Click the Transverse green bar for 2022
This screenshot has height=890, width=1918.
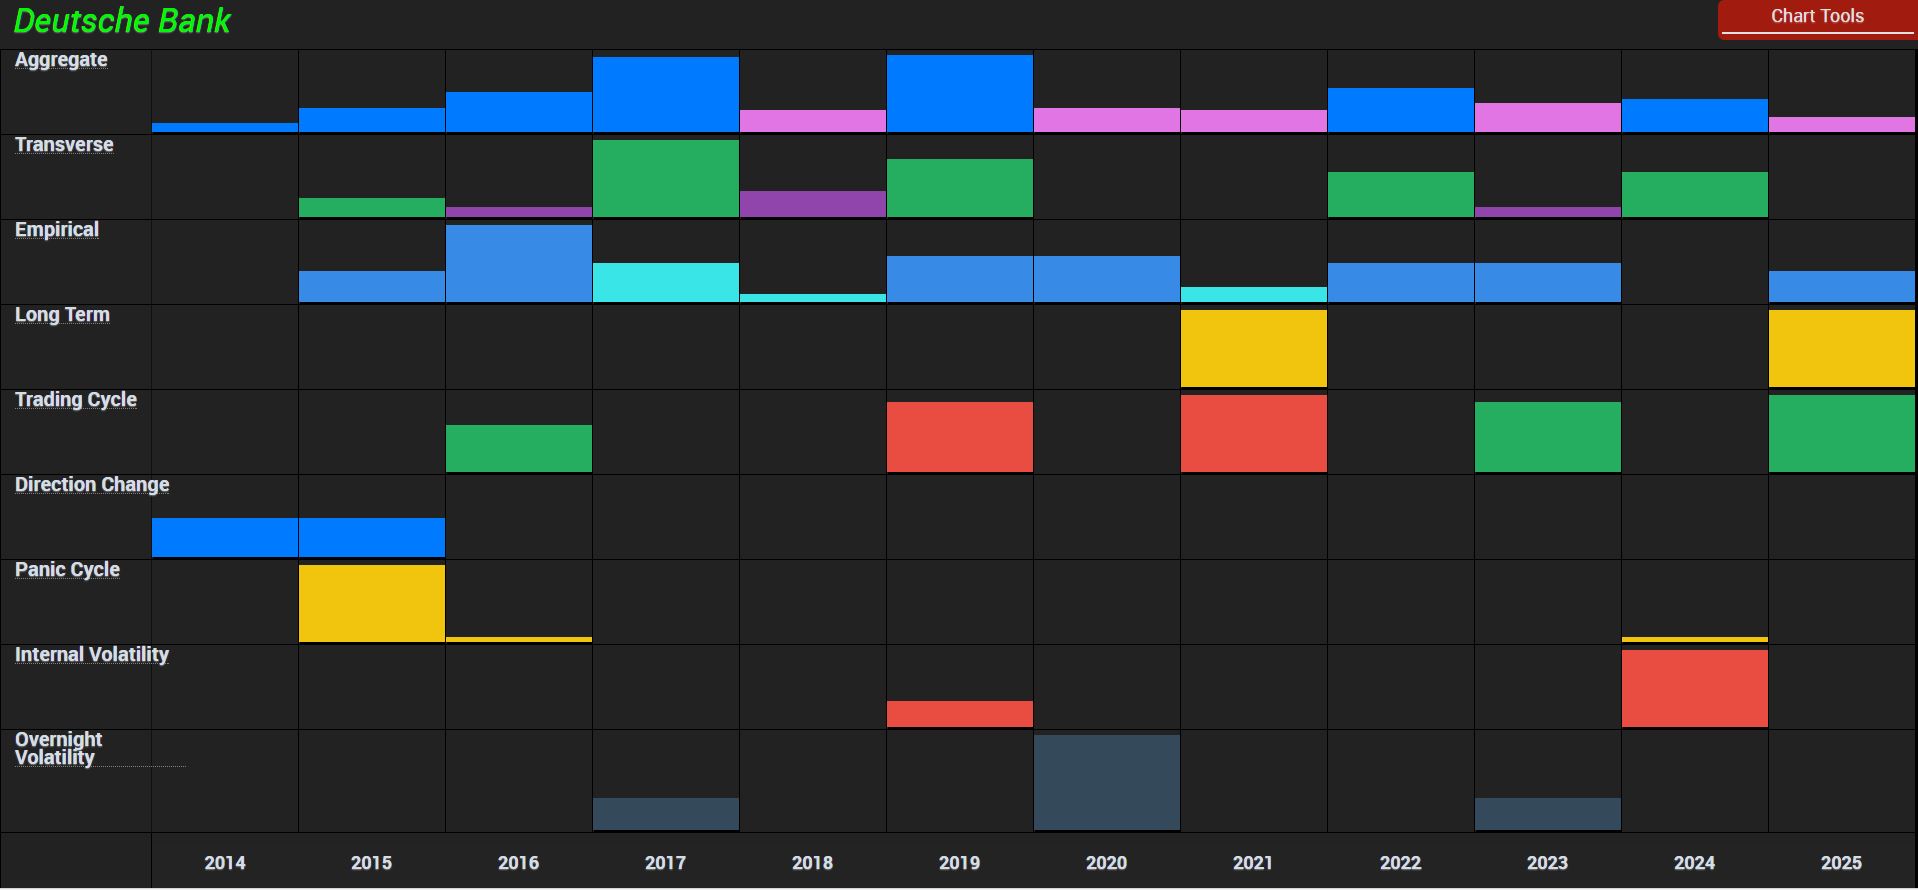(1401, 194)
